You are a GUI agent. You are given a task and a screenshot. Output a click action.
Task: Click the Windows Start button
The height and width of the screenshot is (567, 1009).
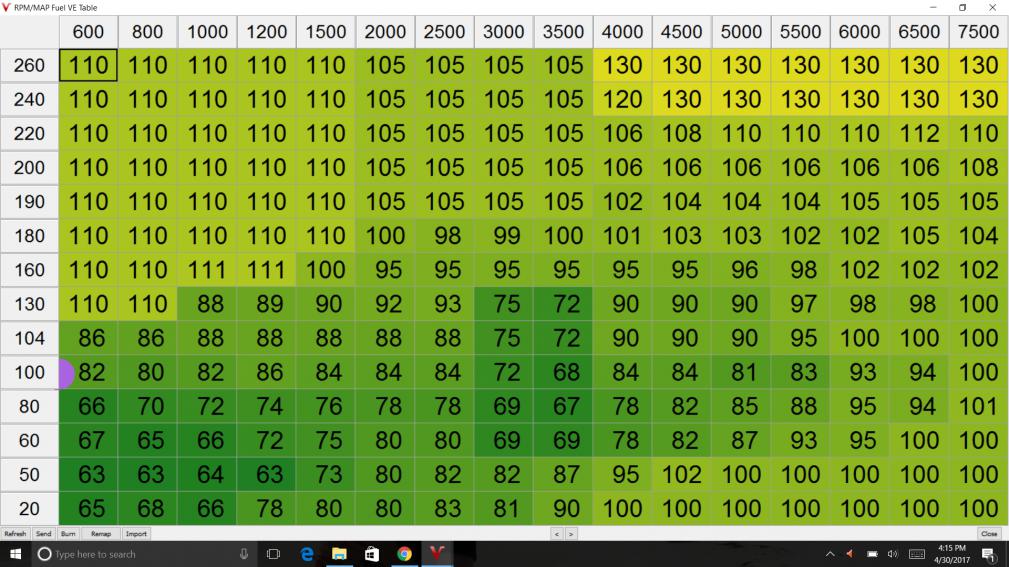click(17, 553)
